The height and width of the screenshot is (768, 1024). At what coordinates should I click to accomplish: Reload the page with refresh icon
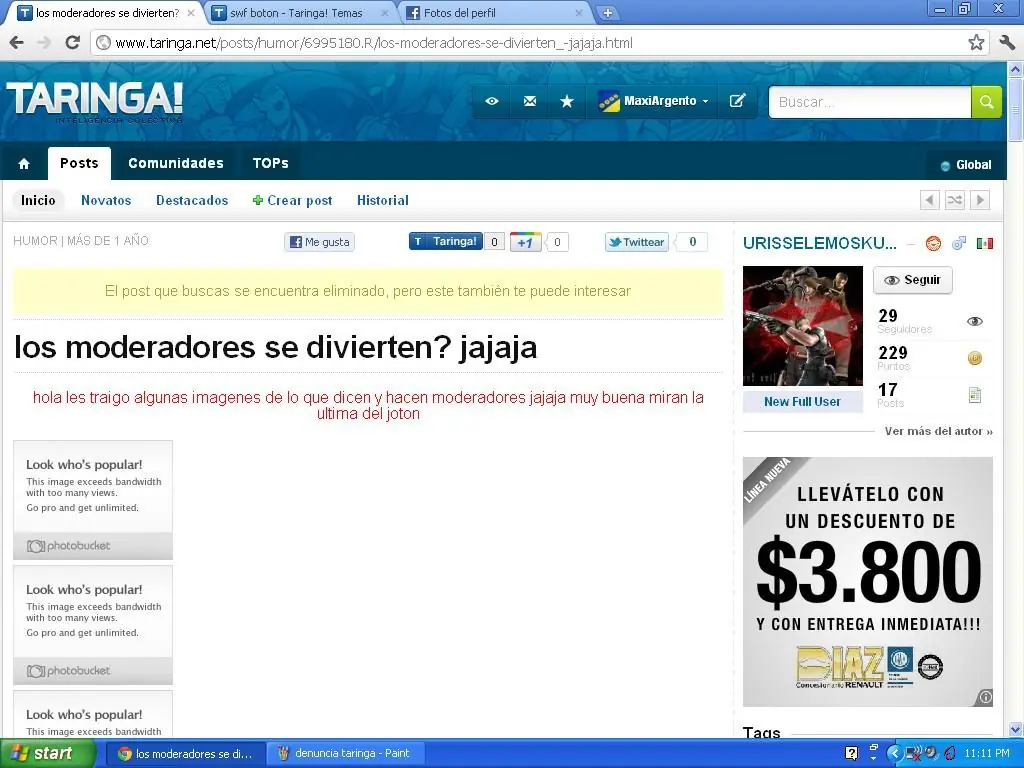coord(72,43)
